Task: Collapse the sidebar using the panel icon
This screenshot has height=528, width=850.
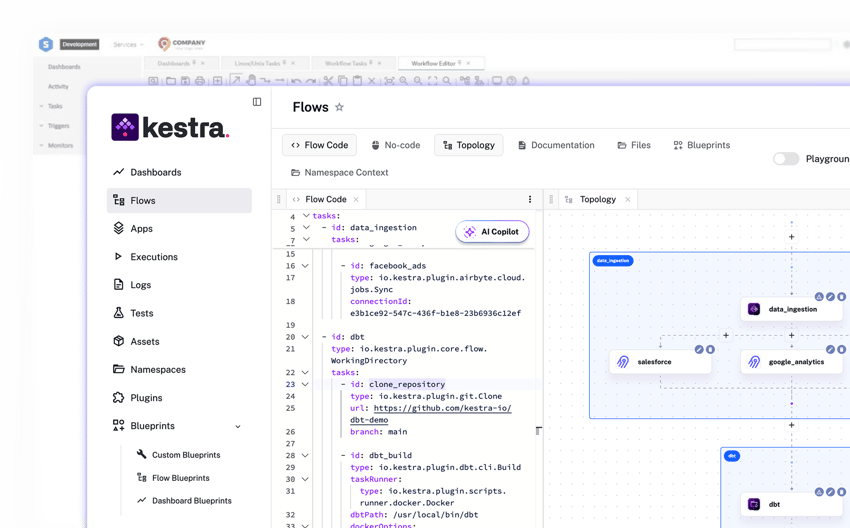Action: click(x=257, y=102)
